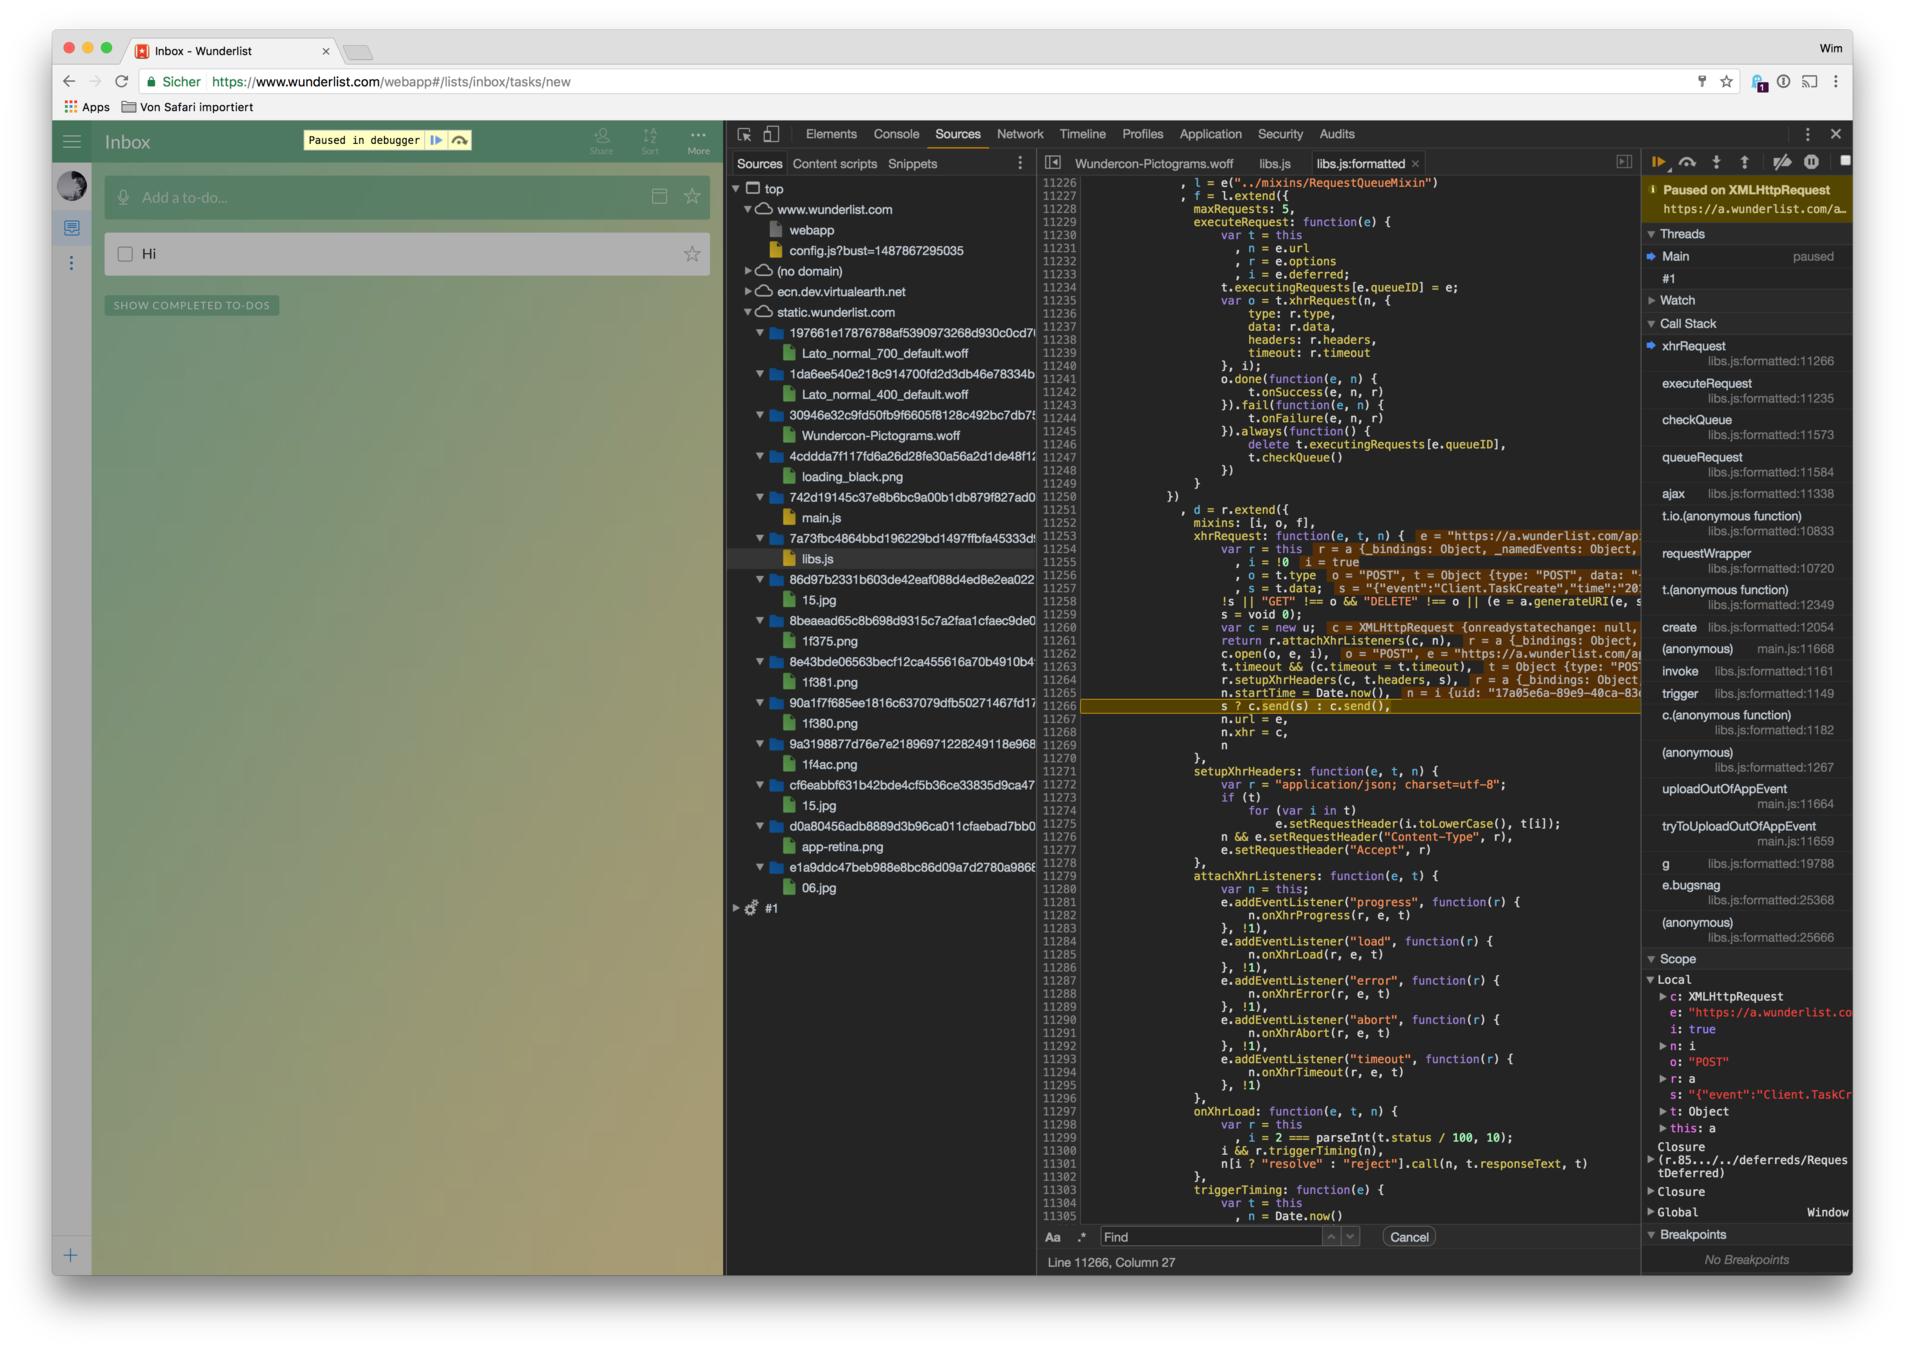
Task: Set due date using the calendar icon
Action: 659,196
